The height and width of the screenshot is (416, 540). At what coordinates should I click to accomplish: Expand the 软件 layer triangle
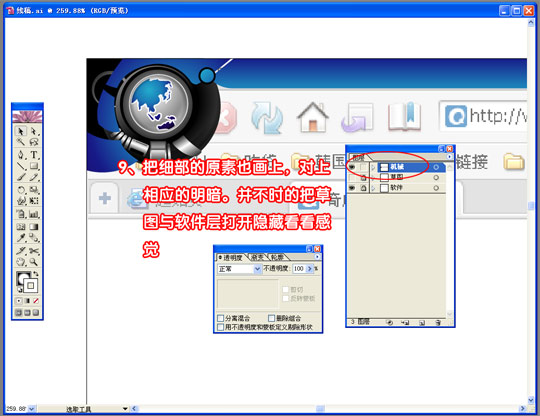[x=373, y=188]
